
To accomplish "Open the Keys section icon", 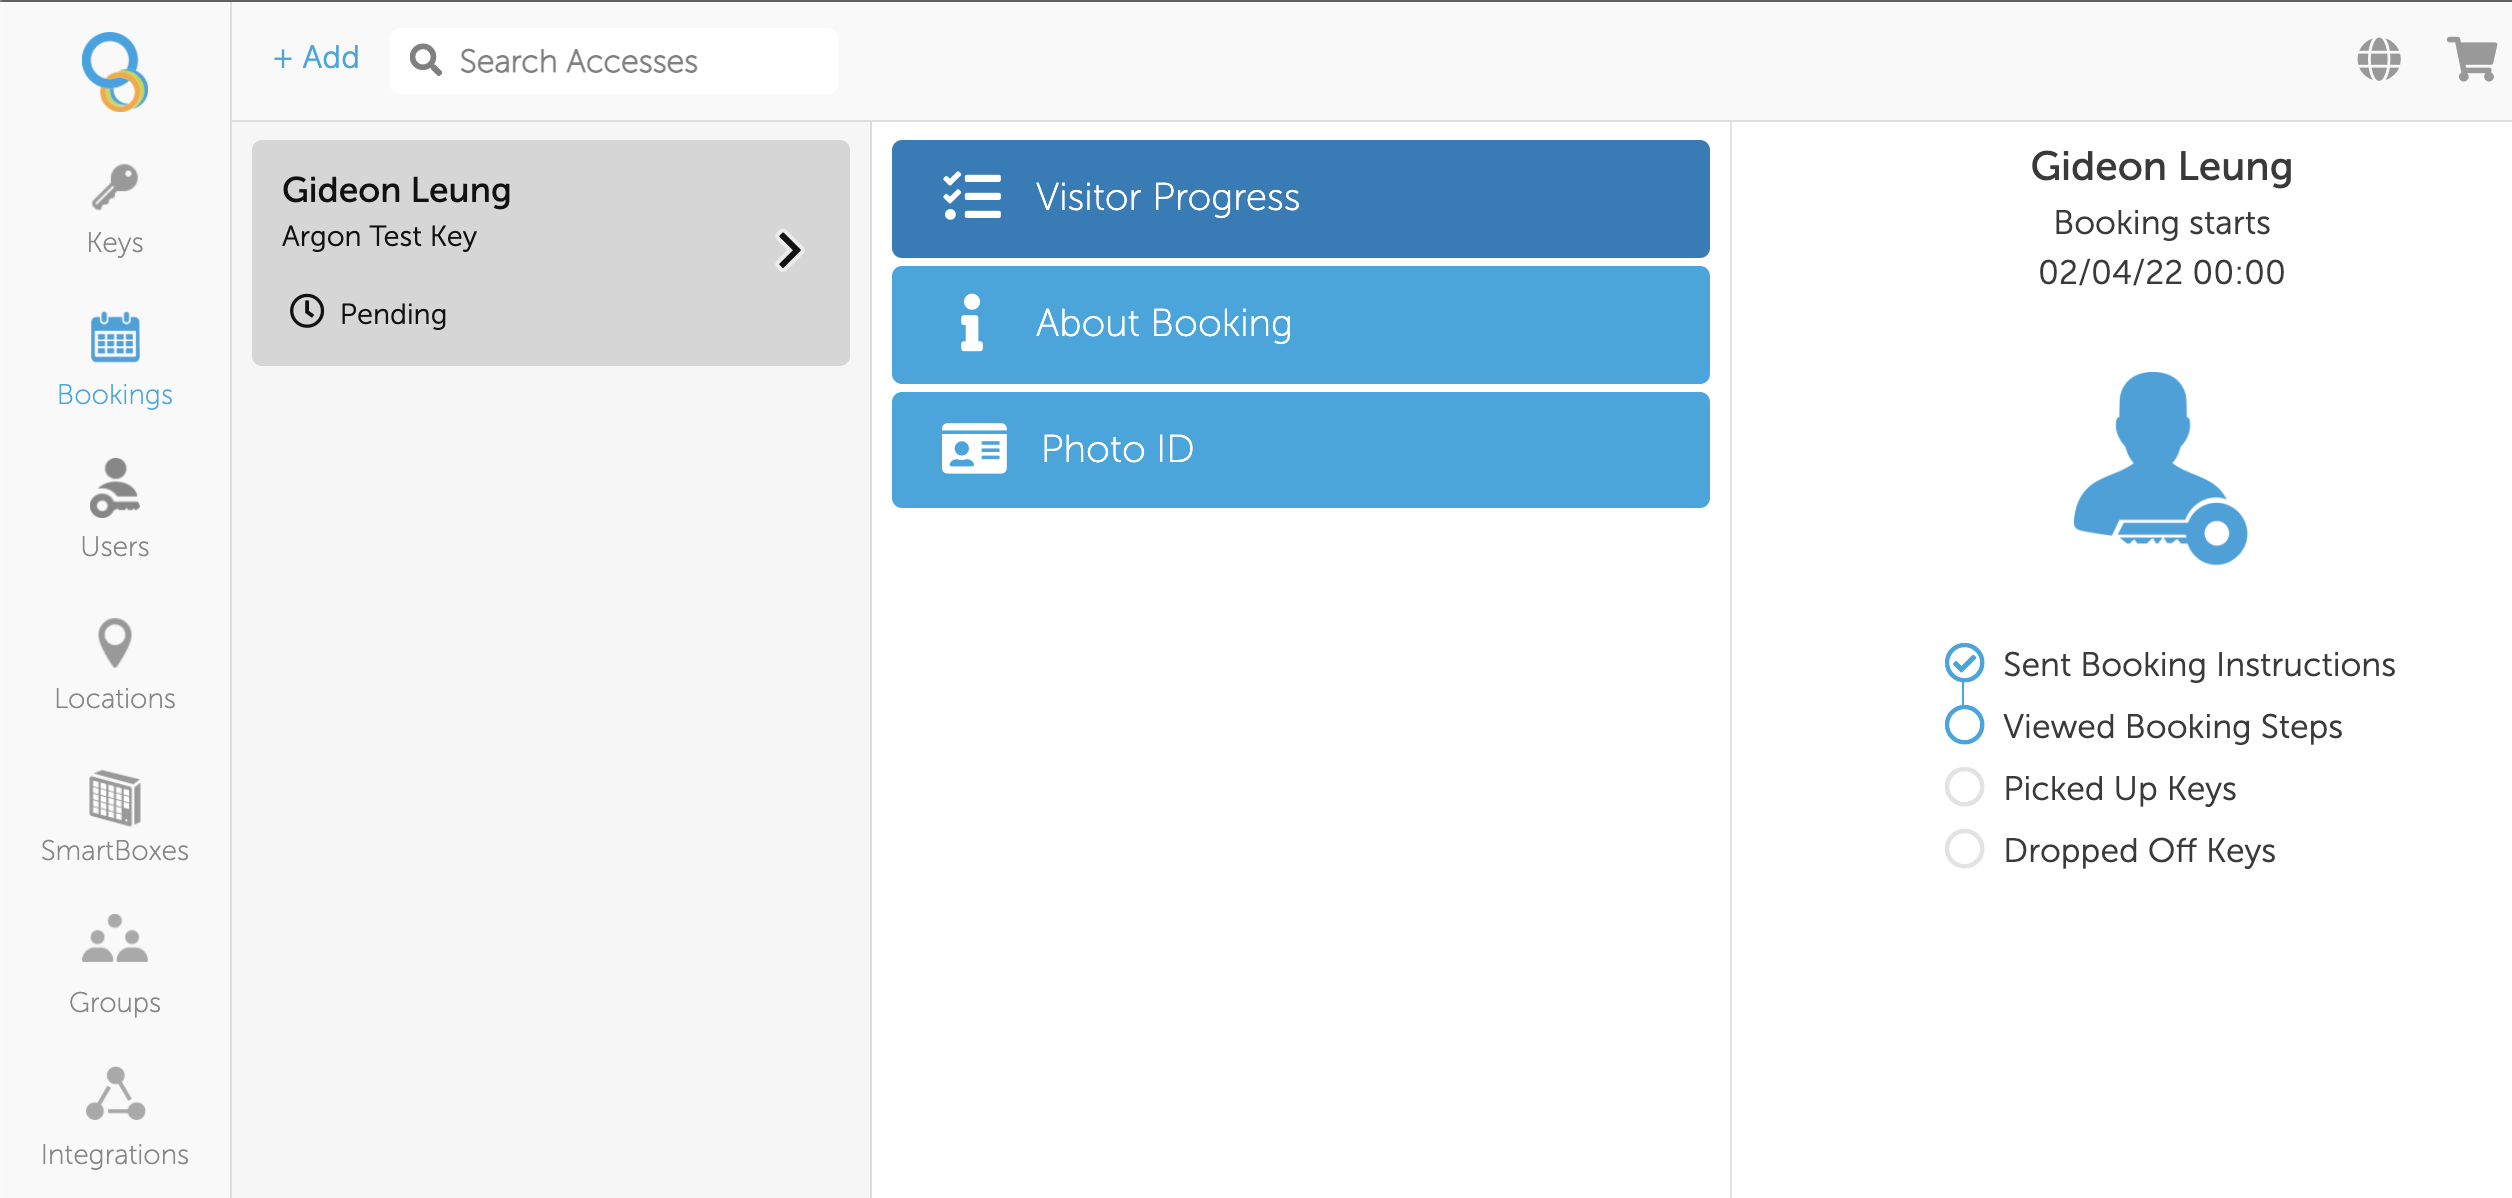I will point(115,188).
